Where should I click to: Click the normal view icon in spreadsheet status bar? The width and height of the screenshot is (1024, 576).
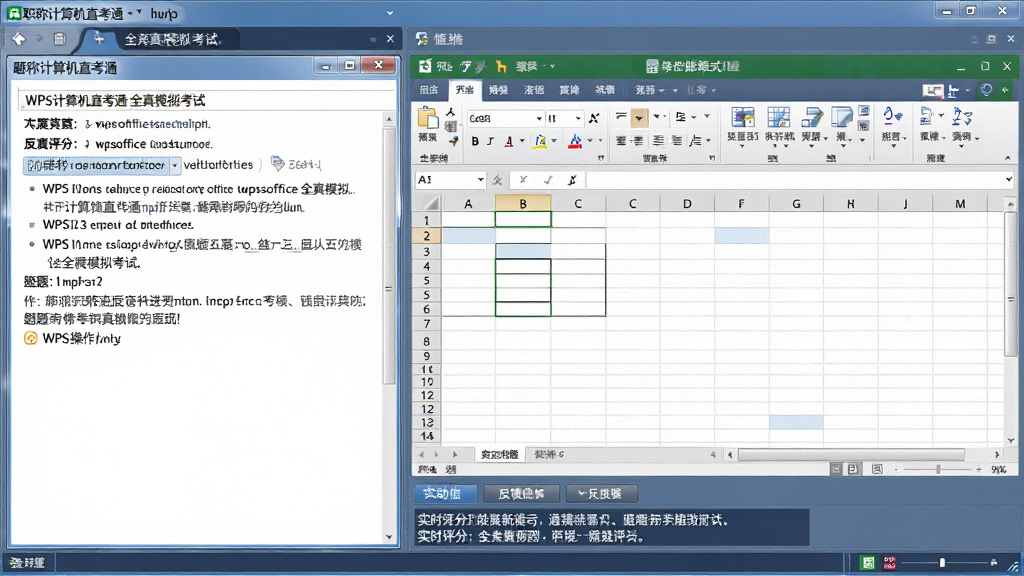click(836, 470)
